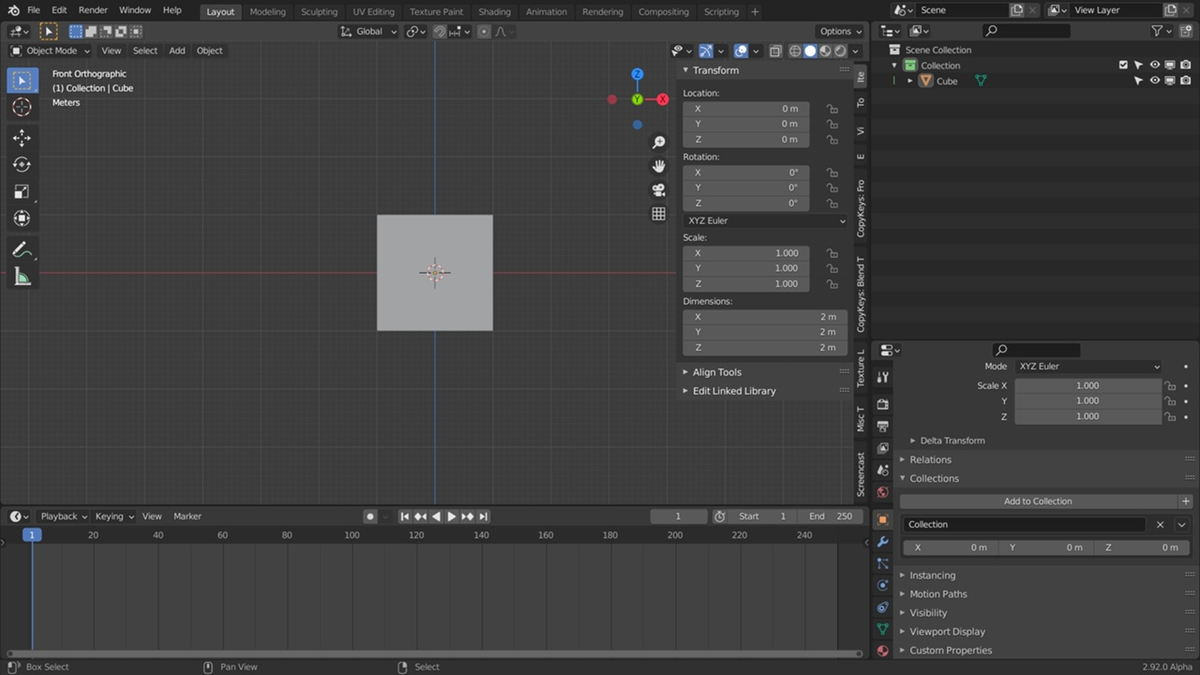Select the Annotate tool
Image resolution: width=1200 pixels, height=675 pixels.
[22, 249]
